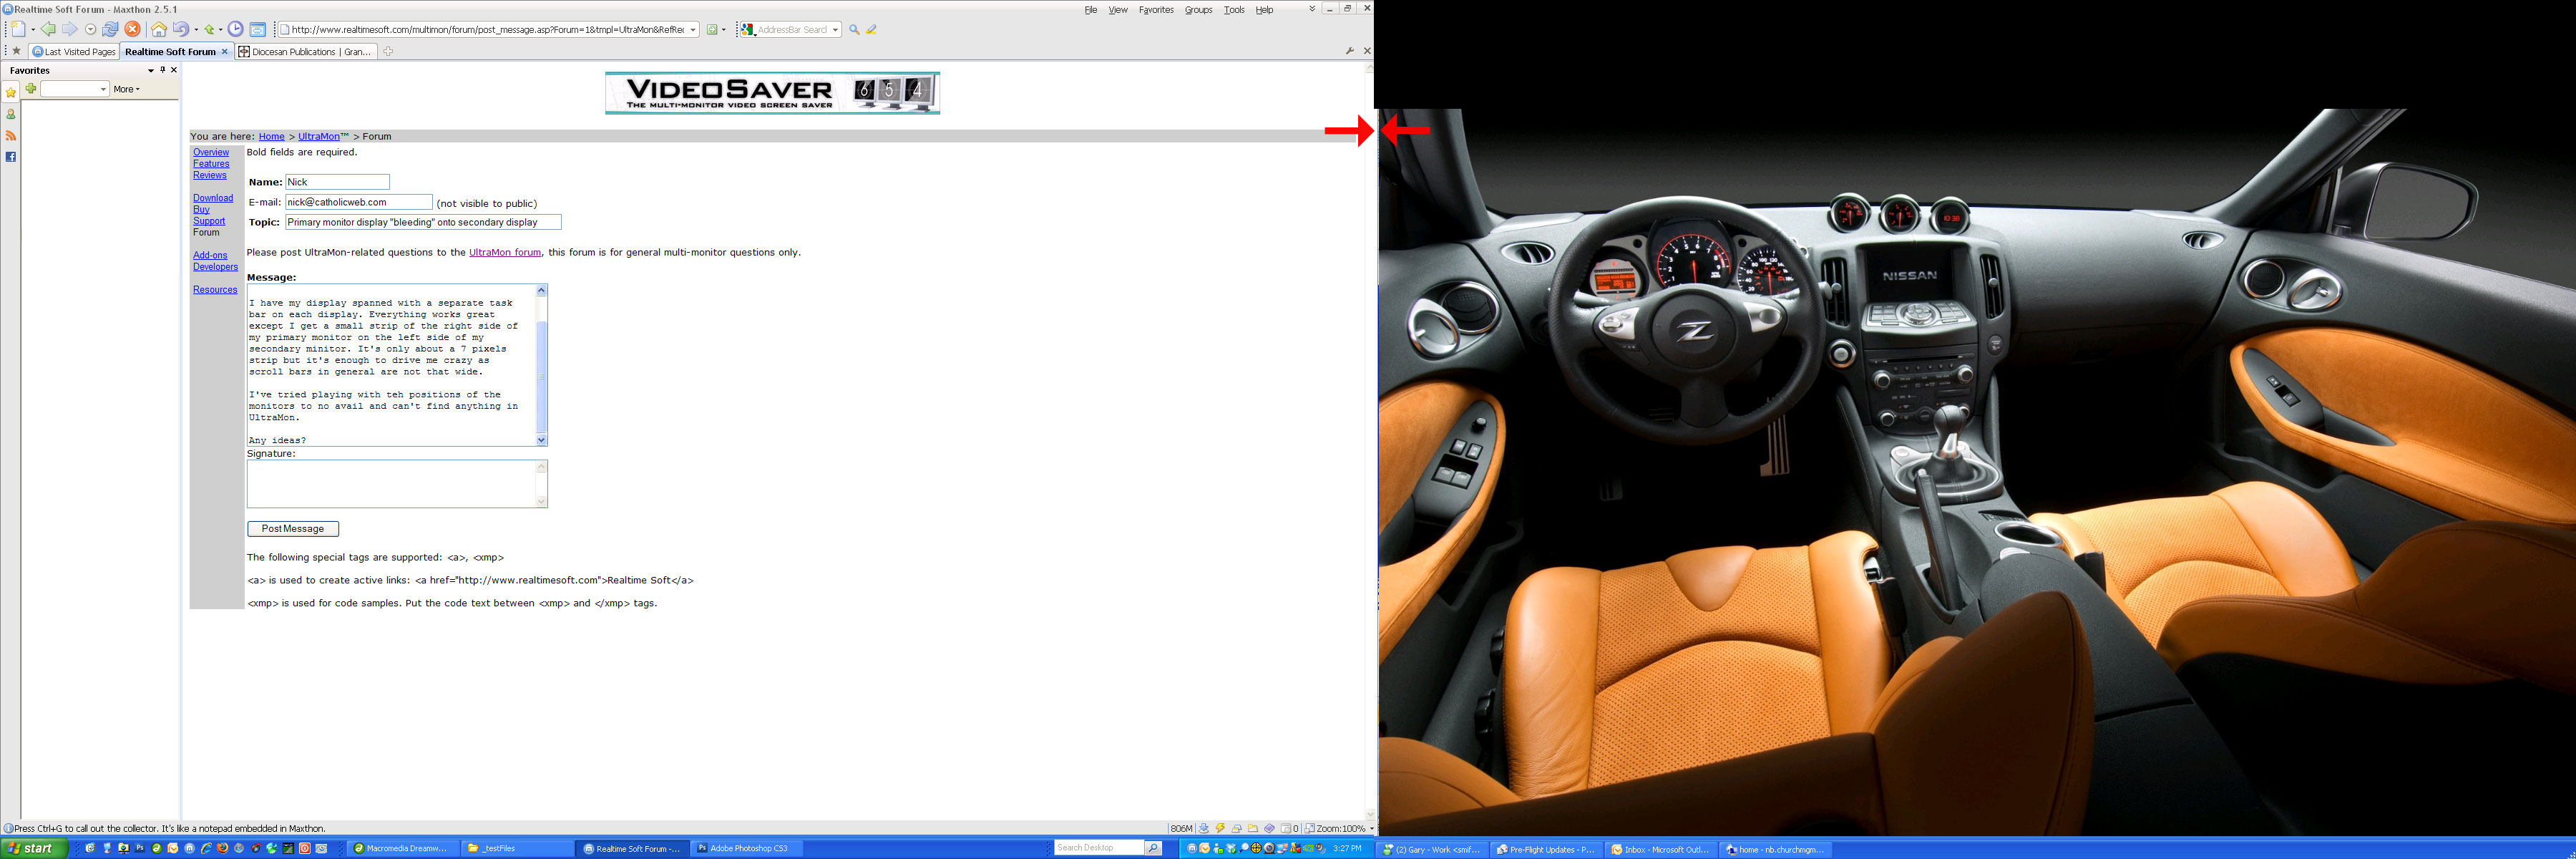This screenshot has height=859, width=2576.
Task: Click the 806M memory indicator in status bar
Action: [1181, 828]
